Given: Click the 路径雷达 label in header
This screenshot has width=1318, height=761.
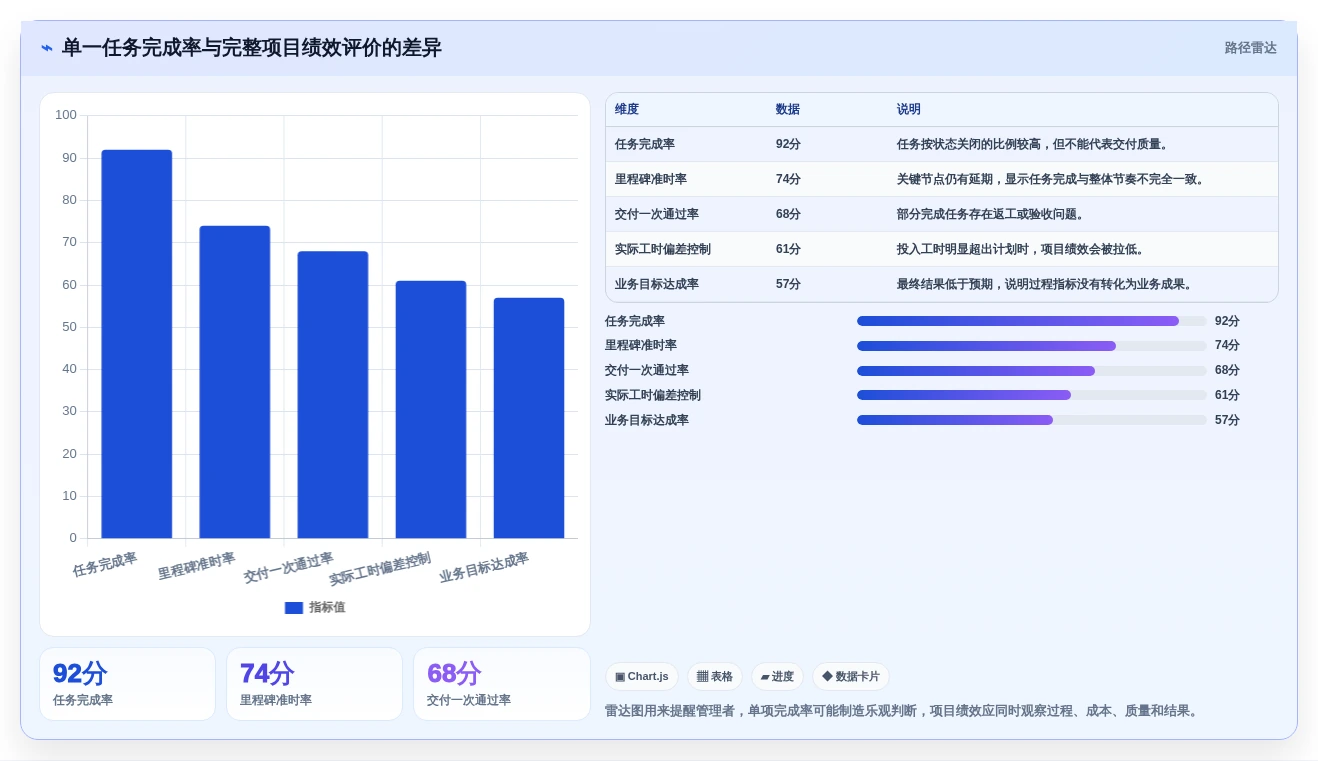Looking at the screenshot, I should (x=1250, y=48).
